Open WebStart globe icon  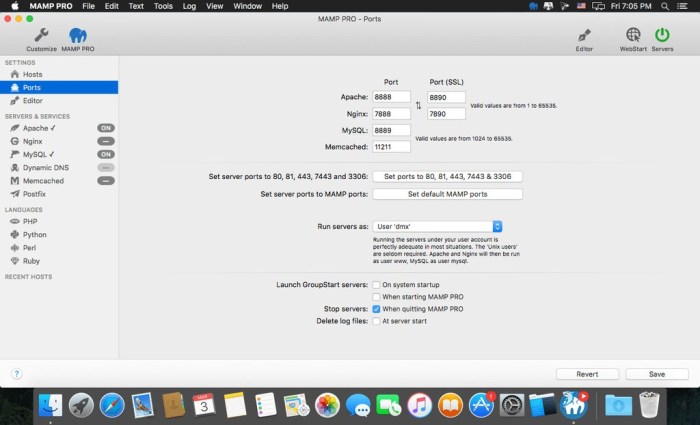coord(632,36)
